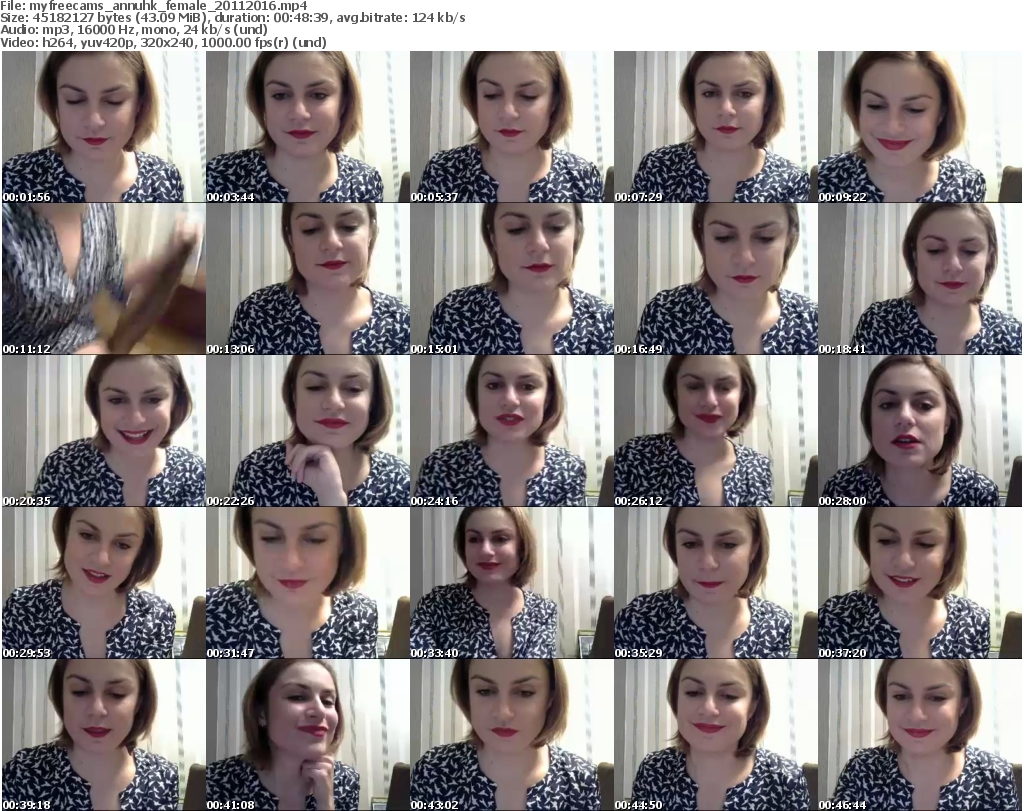Click the last thumbnail at 00:46:44

pos(920,735)
